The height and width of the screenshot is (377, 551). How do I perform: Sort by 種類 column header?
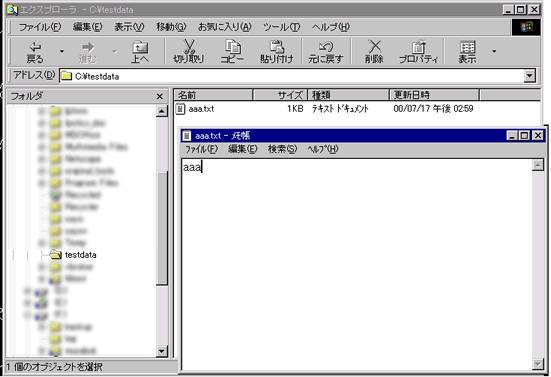348,95
